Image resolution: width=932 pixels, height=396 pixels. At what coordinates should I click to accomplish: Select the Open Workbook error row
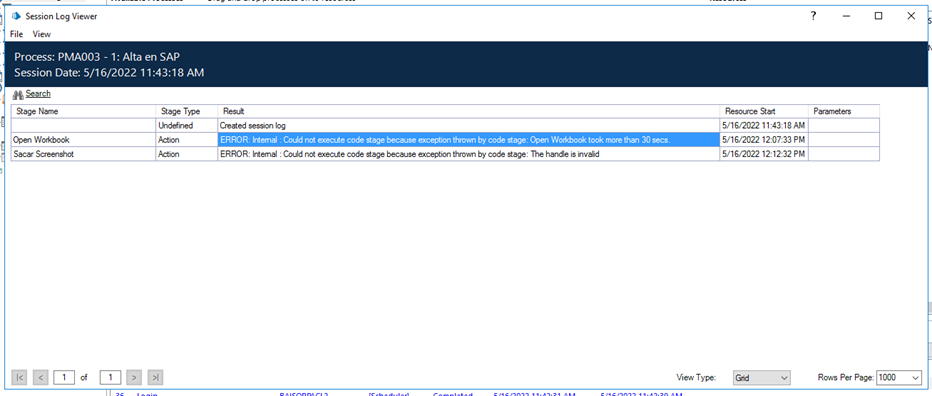point(445,140)
